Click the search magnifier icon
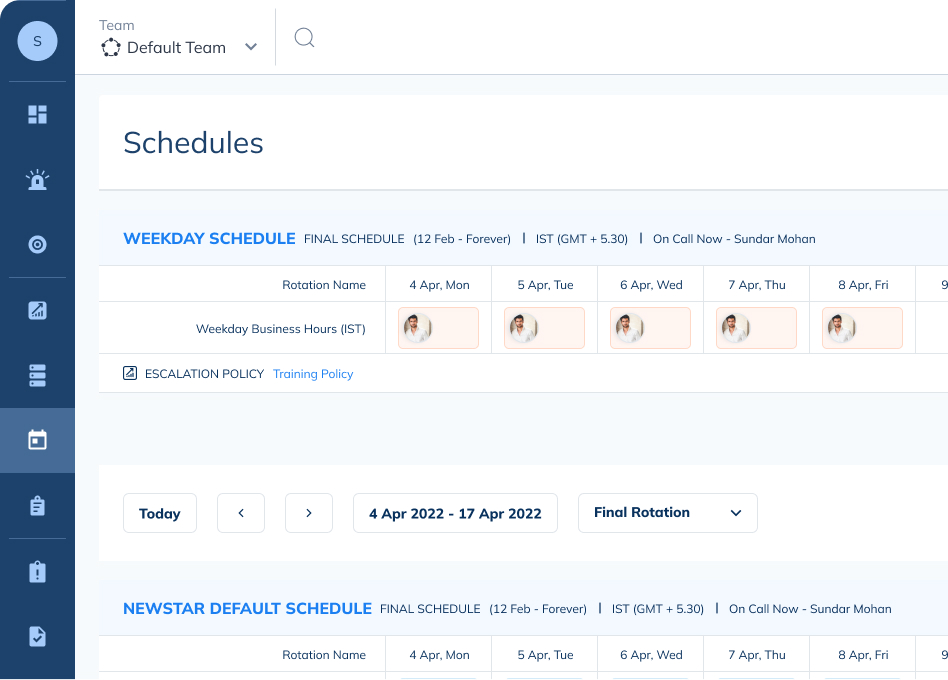Viewport: 948px width, 680px height. coord(303,37)
